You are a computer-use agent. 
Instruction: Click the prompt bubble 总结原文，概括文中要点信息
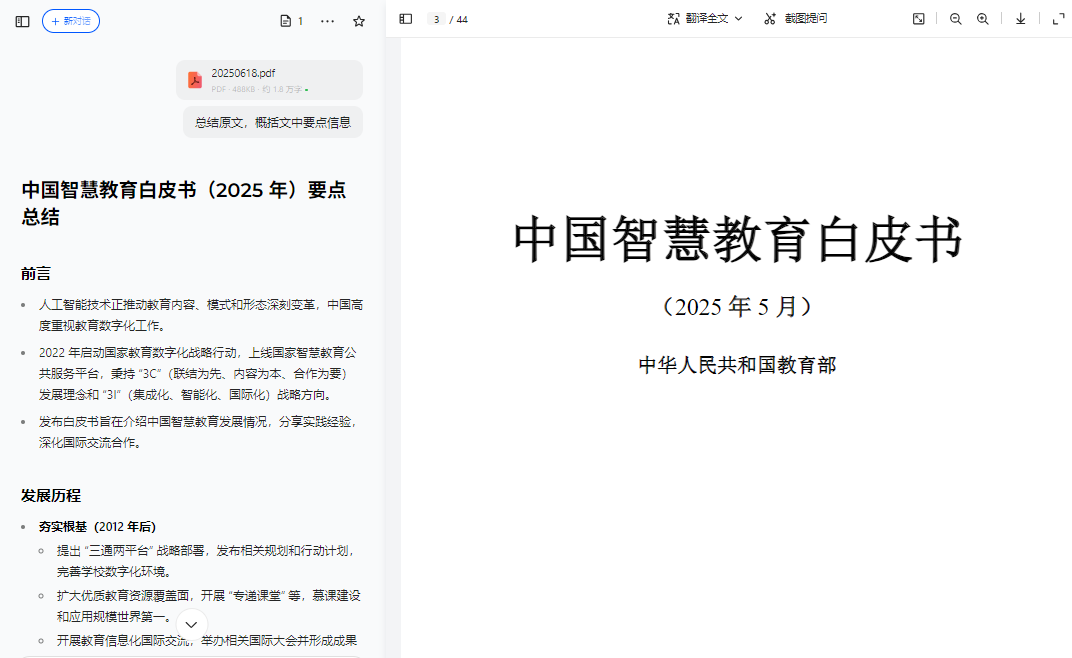[x=272, y=121]
